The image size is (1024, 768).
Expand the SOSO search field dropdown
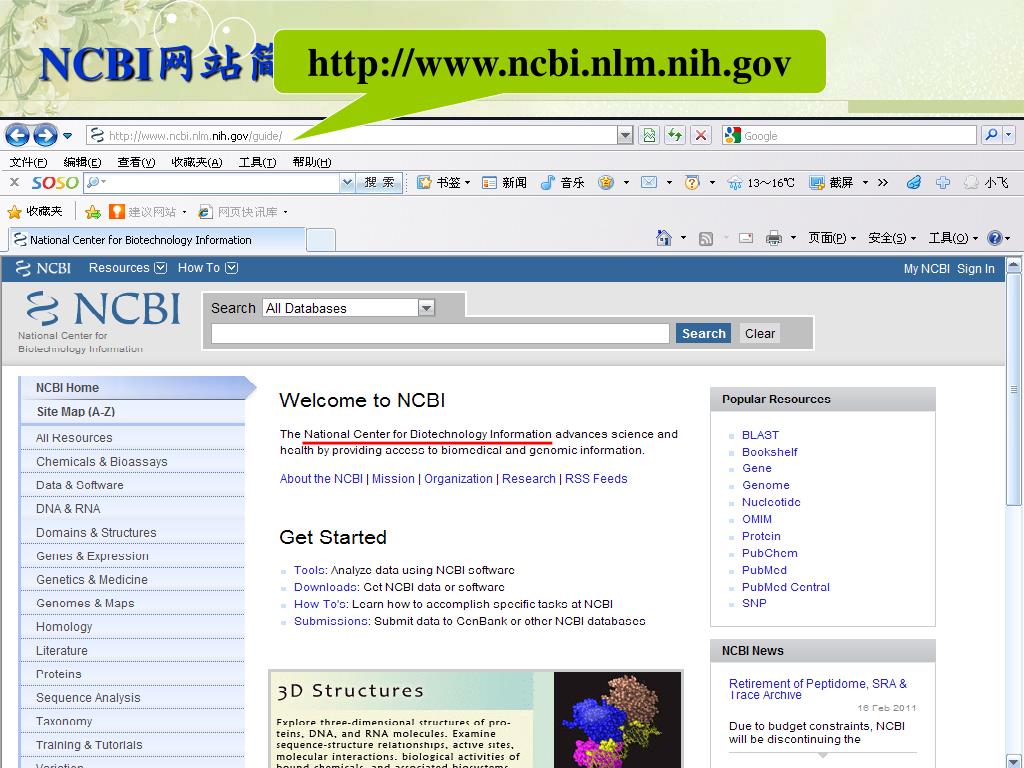[347, 182]
